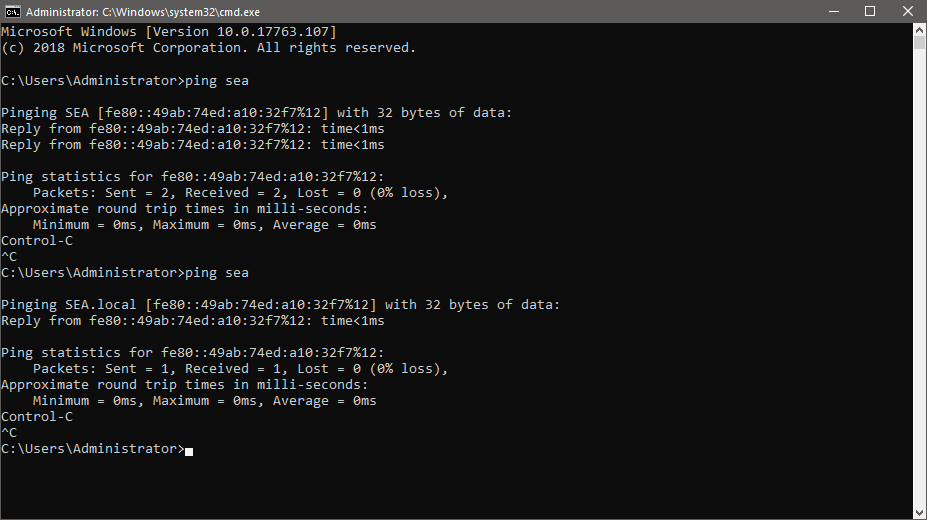Click the empty vertical scrollbar track
Viewport: 927px width, 520px height.
[919, 278]
